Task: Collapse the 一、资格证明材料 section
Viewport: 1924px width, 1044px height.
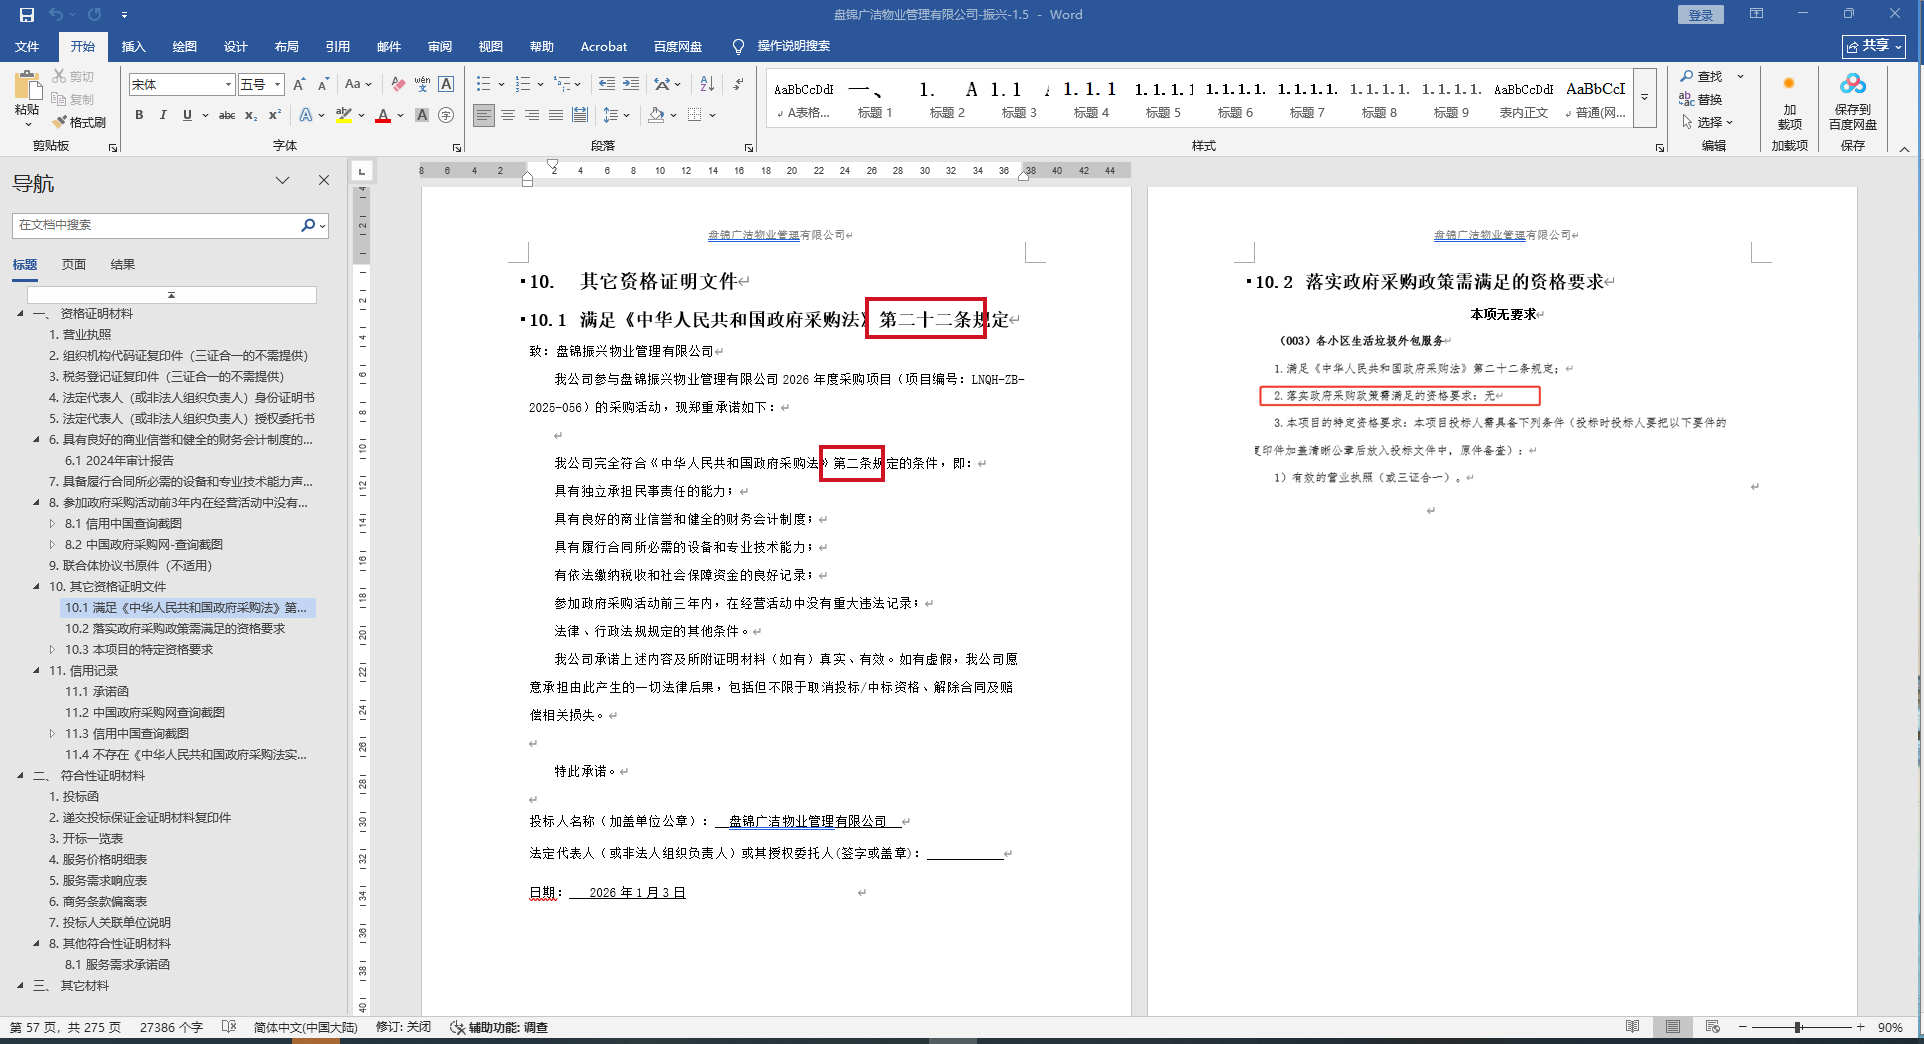Action: tap(21, 313)
